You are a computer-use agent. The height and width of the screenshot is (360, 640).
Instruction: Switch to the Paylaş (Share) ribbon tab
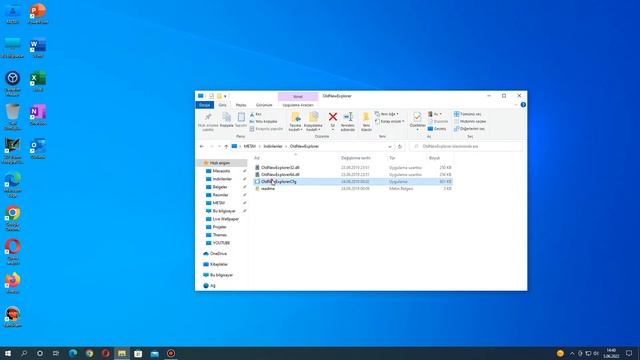click(x=241, y=105)
